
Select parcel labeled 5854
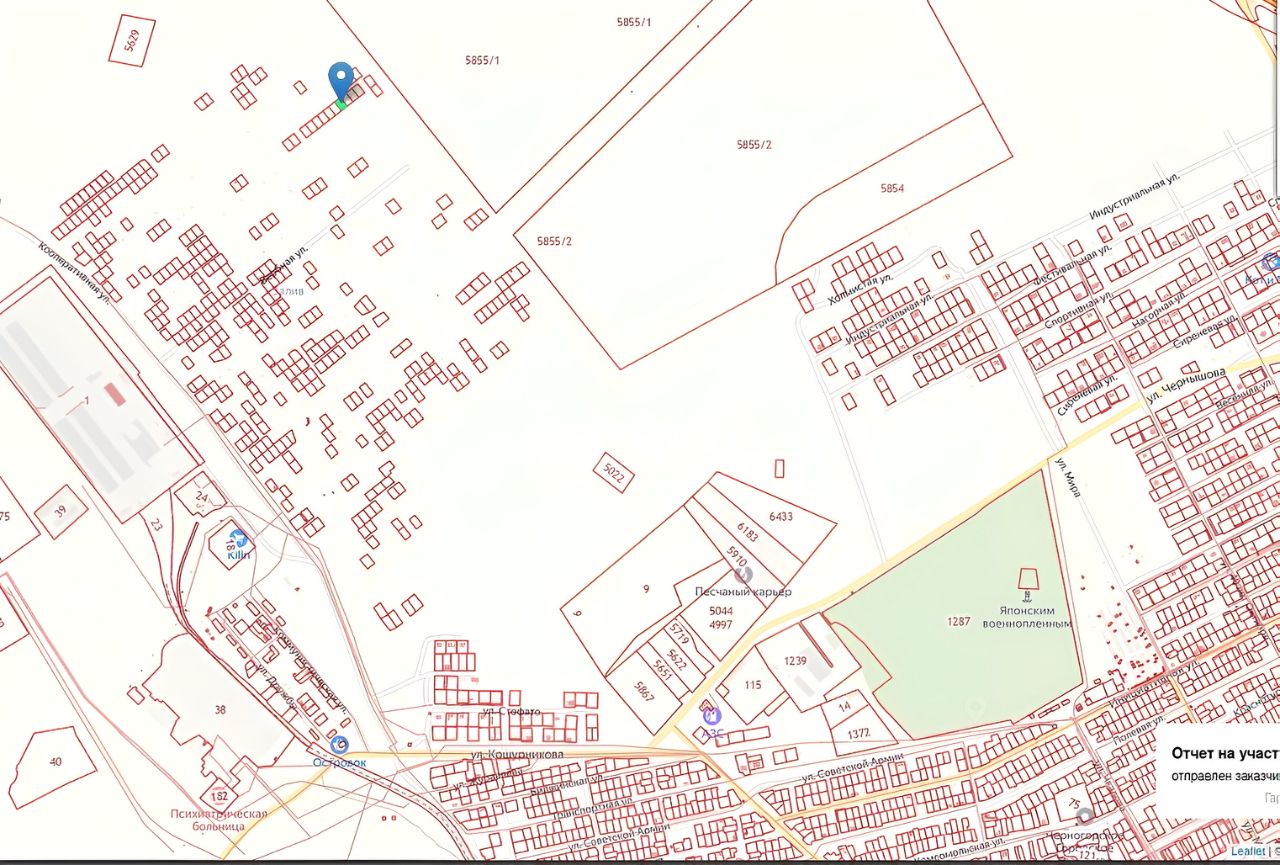[892, 188]
